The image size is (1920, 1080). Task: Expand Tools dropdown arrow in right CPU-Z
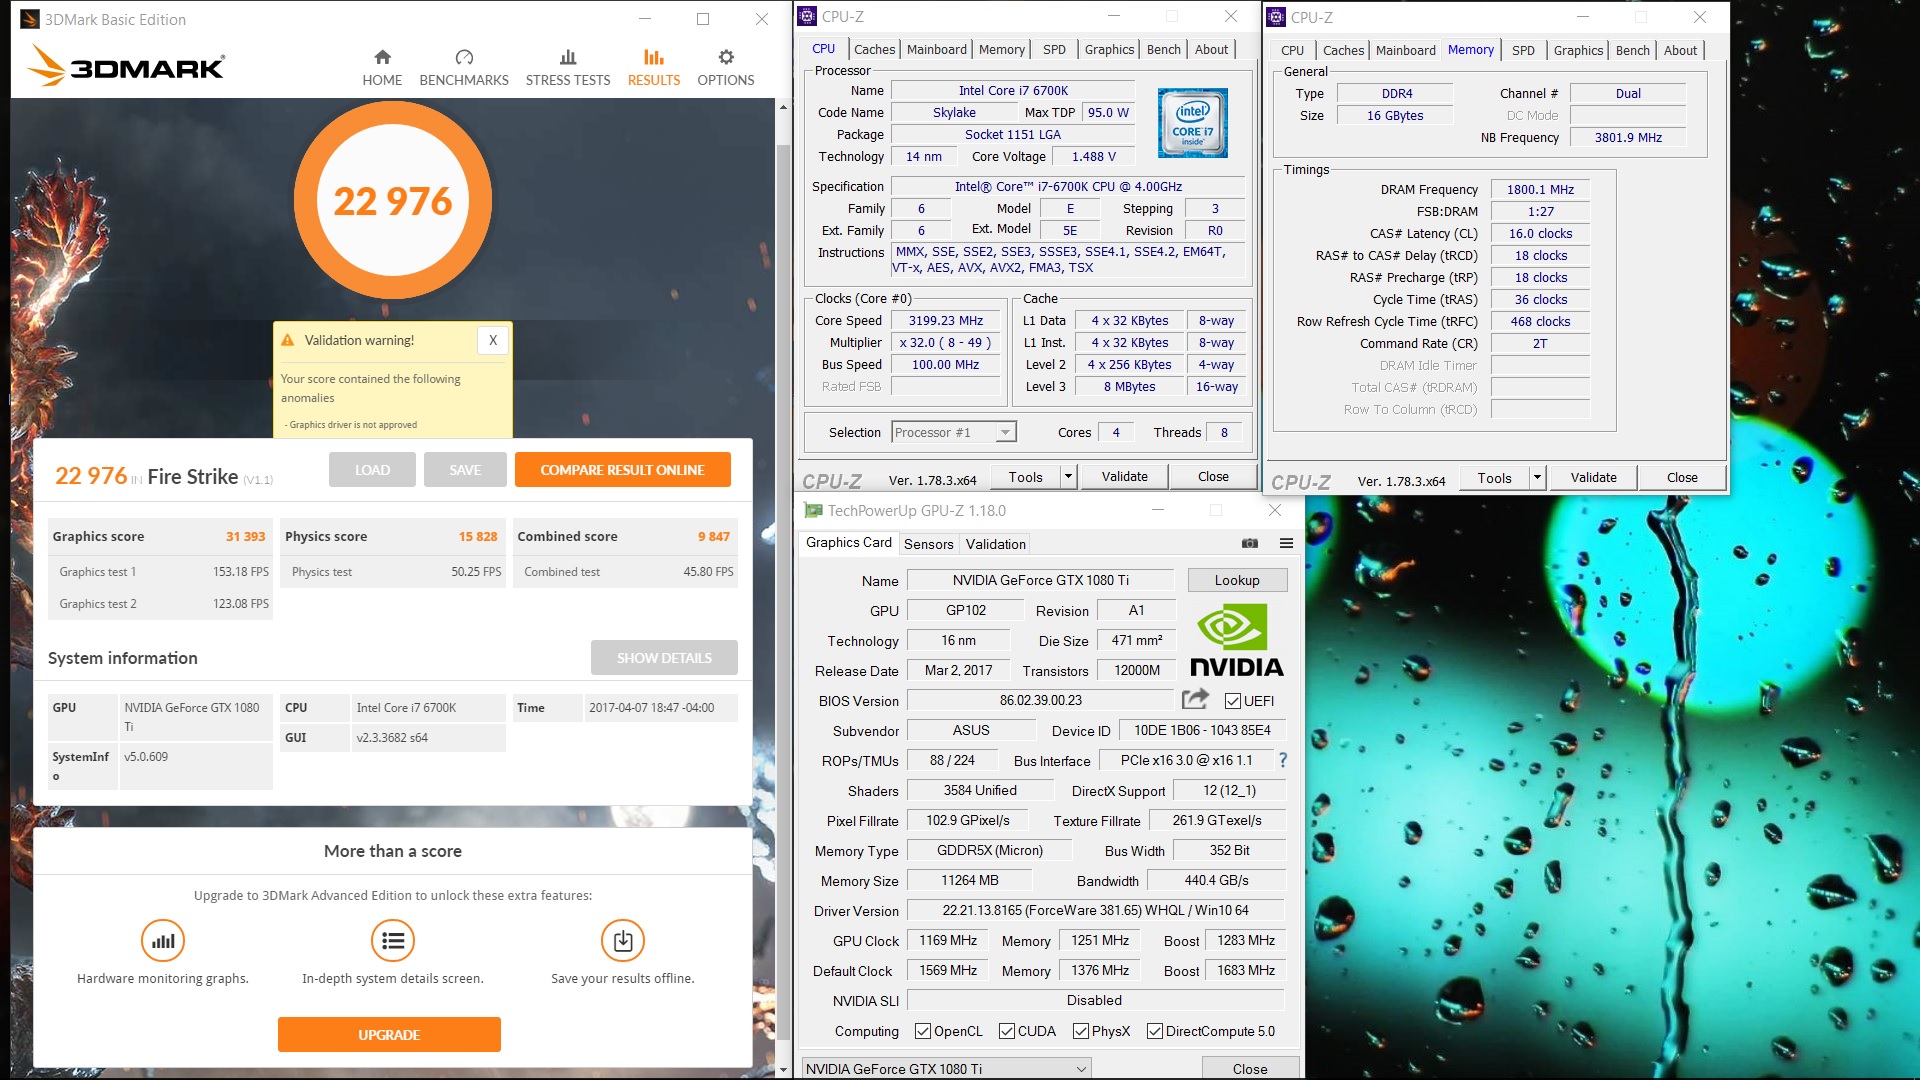tap(1537, 478)
